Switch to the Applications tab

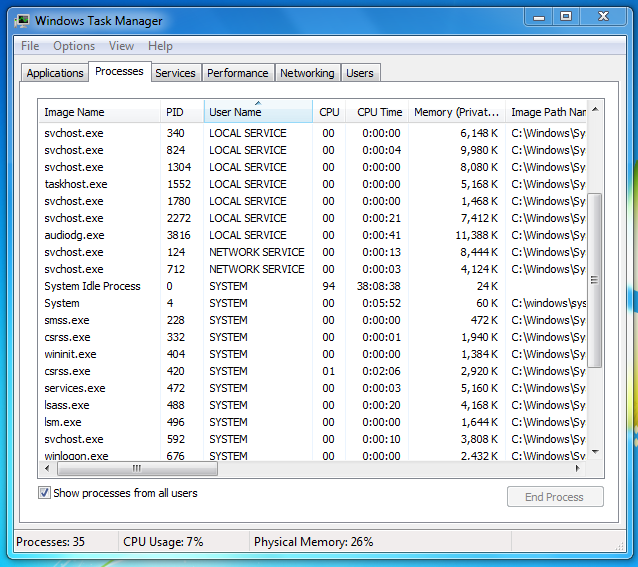(x=55, y=73)
